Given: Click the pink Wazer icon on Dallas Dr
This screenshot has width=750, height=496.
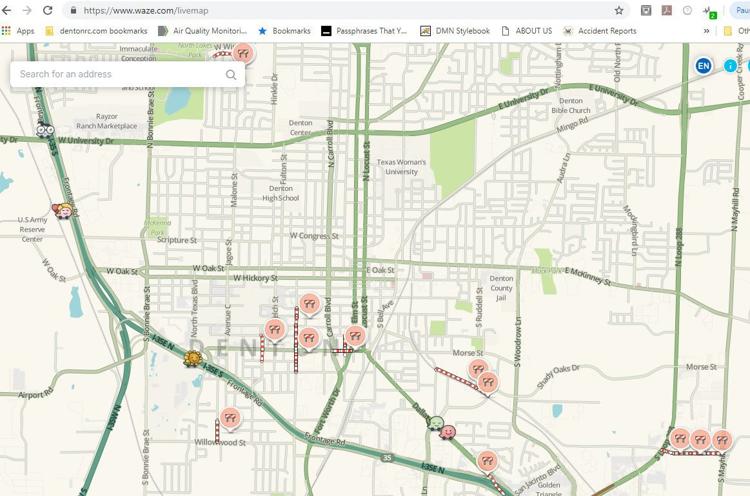Looking at the screenshot, I should pyautogui.click(x=448, y=432).
